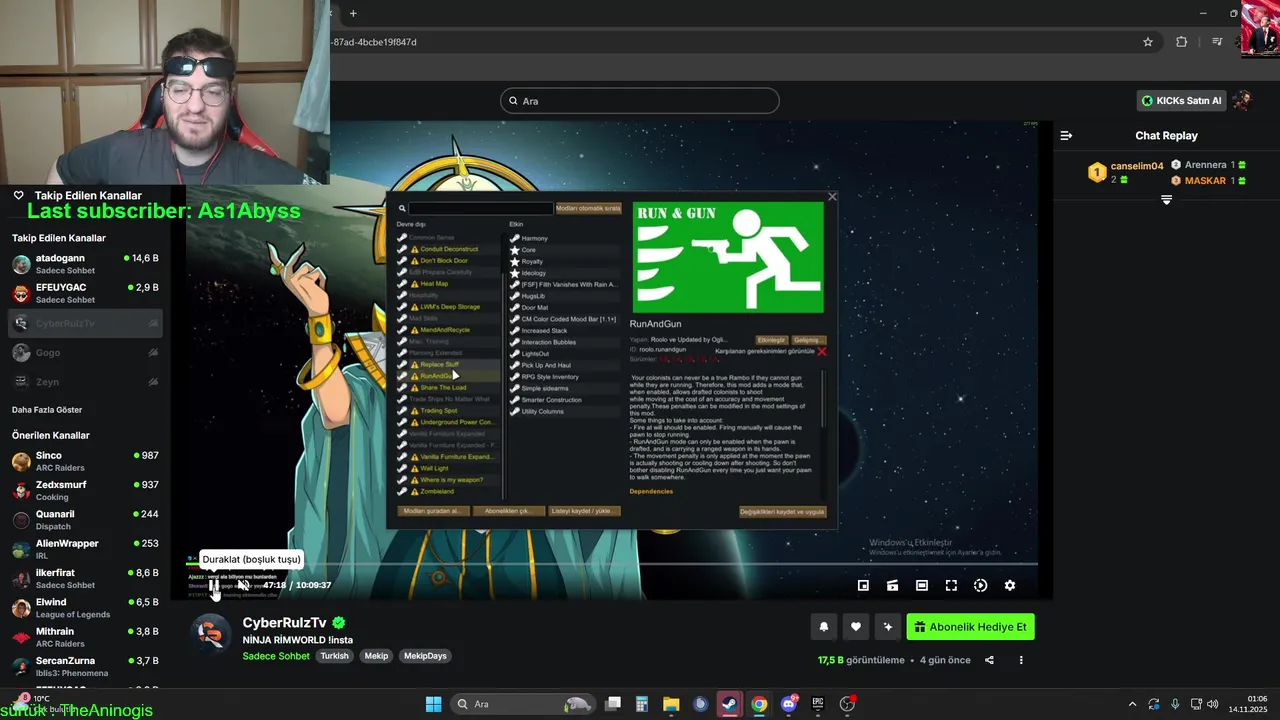Enter fullscreen on the video player
Viewport: 1280px width, 720px height.
pyautogui.click(x=951, y=585)
